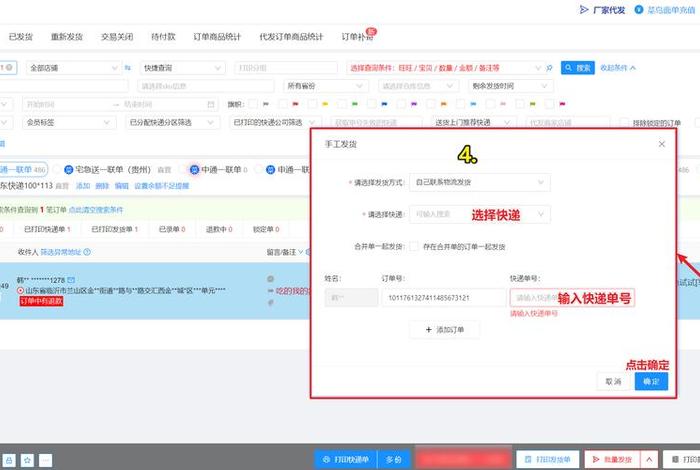Click 取消 to cancel the dialog
This screenshot has width=700, height=470.
pyautogui.click(x=613, y=382)
